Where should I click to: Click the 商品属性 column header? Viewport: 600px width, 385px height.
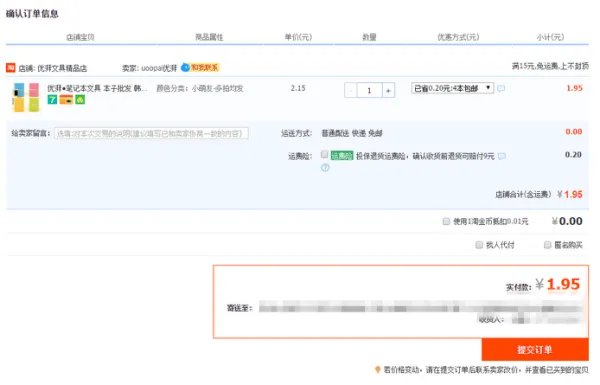(209, 37)
